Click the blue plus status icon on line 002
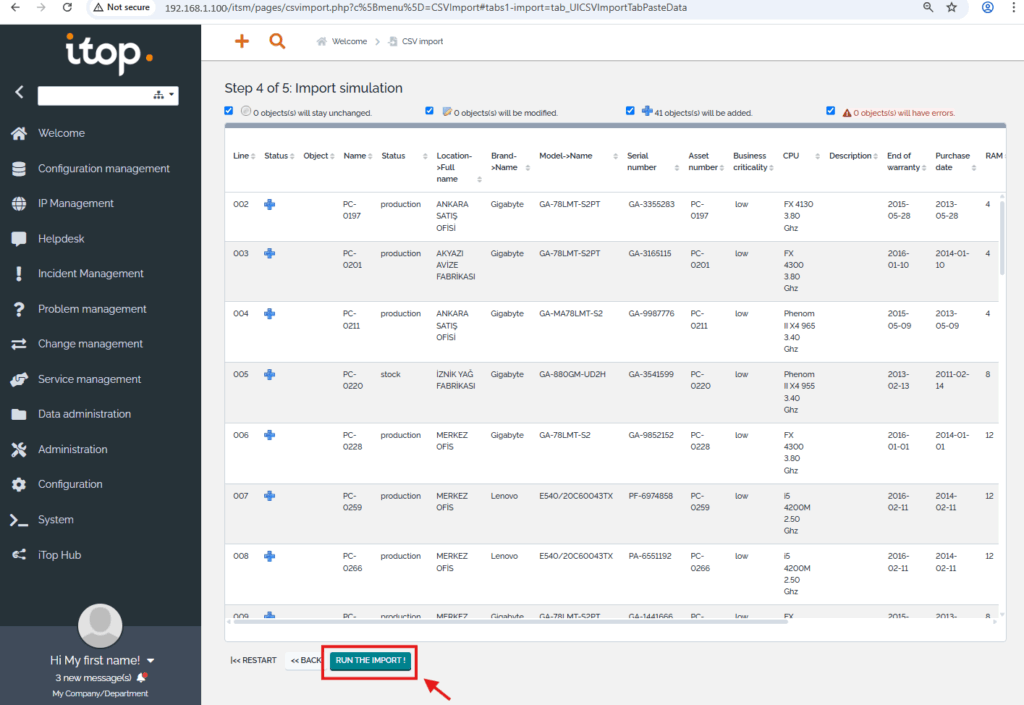1024x705 pixels. tap(269, 204)
